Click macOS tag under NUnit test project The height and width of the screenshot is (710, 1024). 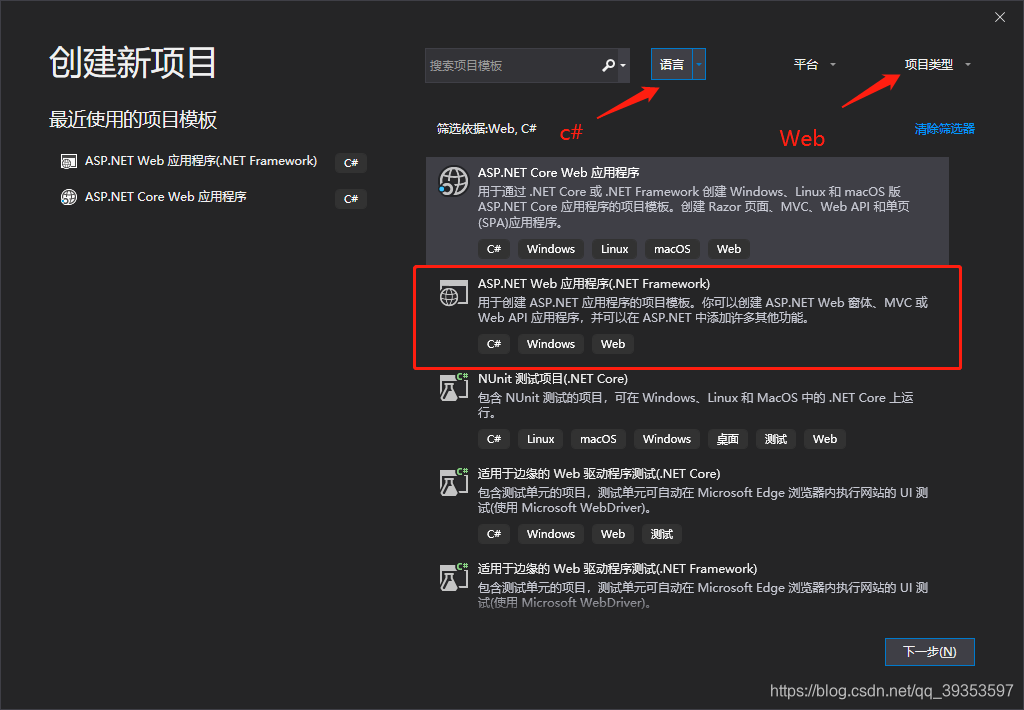pyautogui.click(x=598, y=439)
